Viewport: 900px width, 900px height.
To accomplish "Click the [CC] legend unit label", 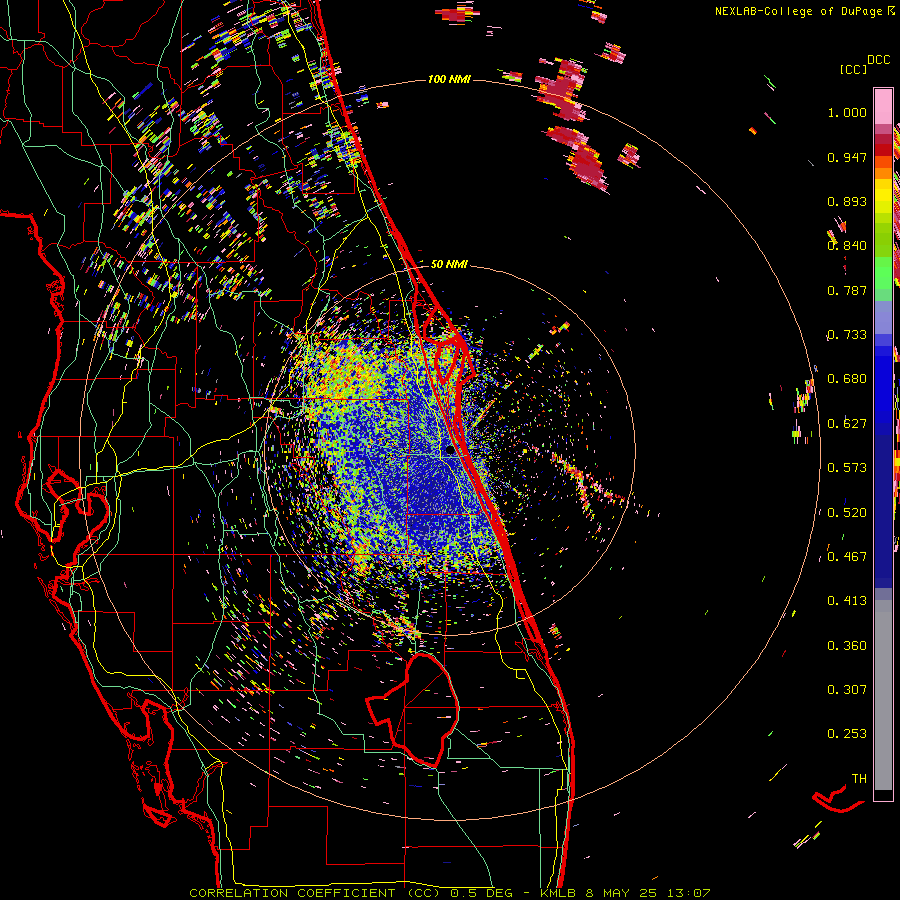I will point(853,69).
